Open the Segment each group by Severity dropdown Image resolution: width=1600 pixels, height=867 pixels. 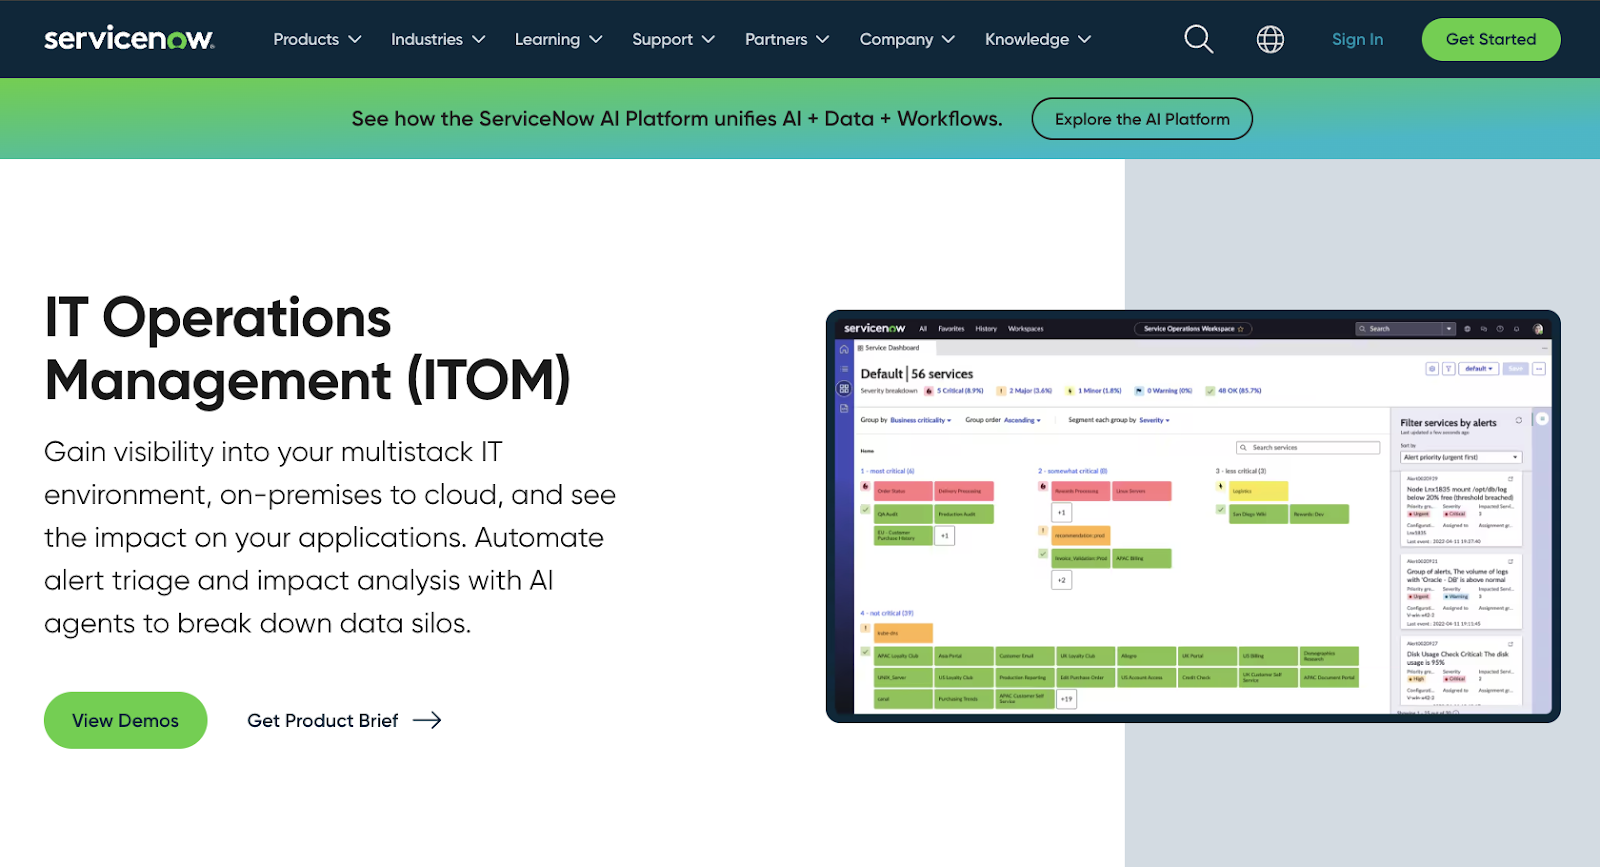(x=1154, y=420)
